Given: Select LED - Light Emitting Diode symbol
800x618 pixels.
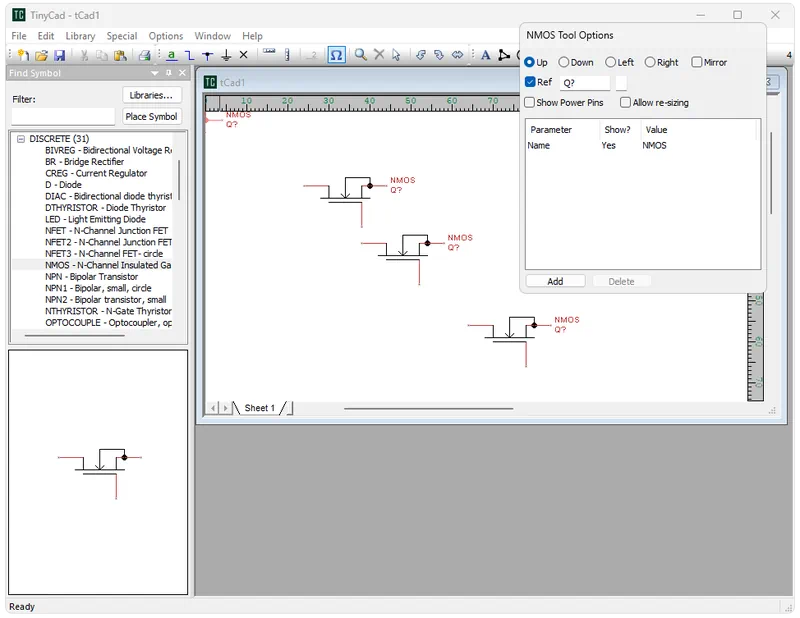Looking at the screenshot, I should tap(95, 219).
